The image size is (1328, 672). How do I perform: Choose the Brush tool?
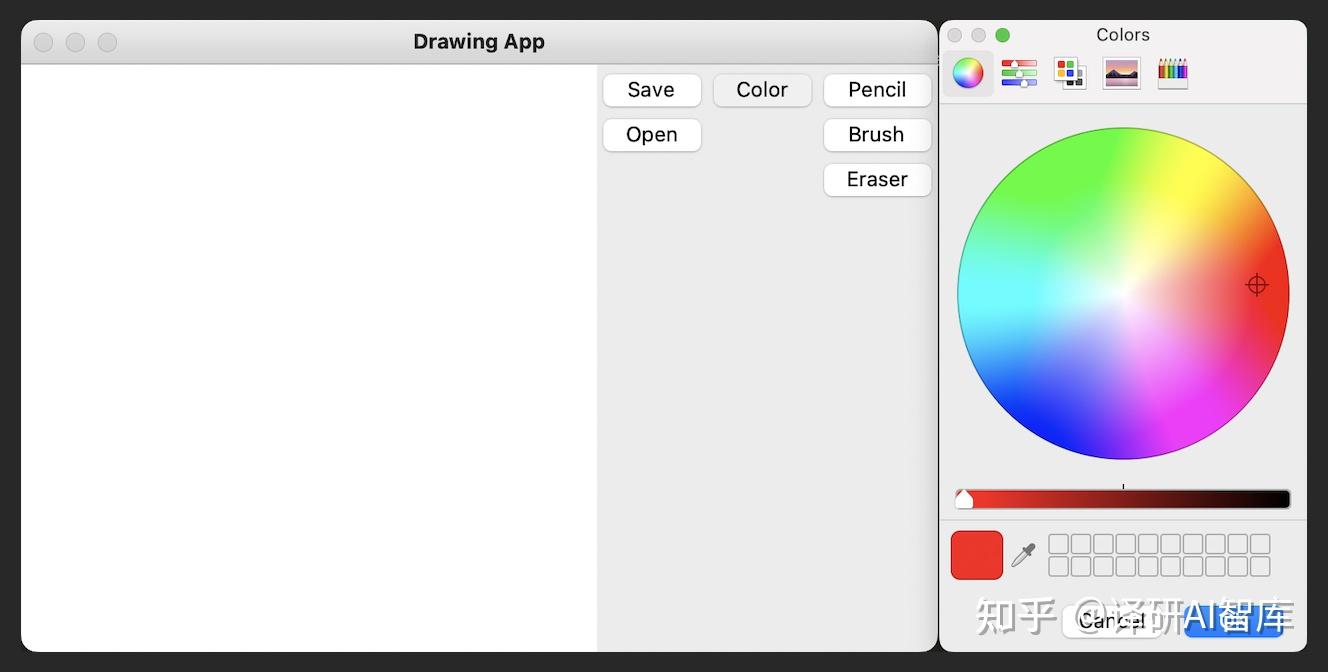click(877, 135)
